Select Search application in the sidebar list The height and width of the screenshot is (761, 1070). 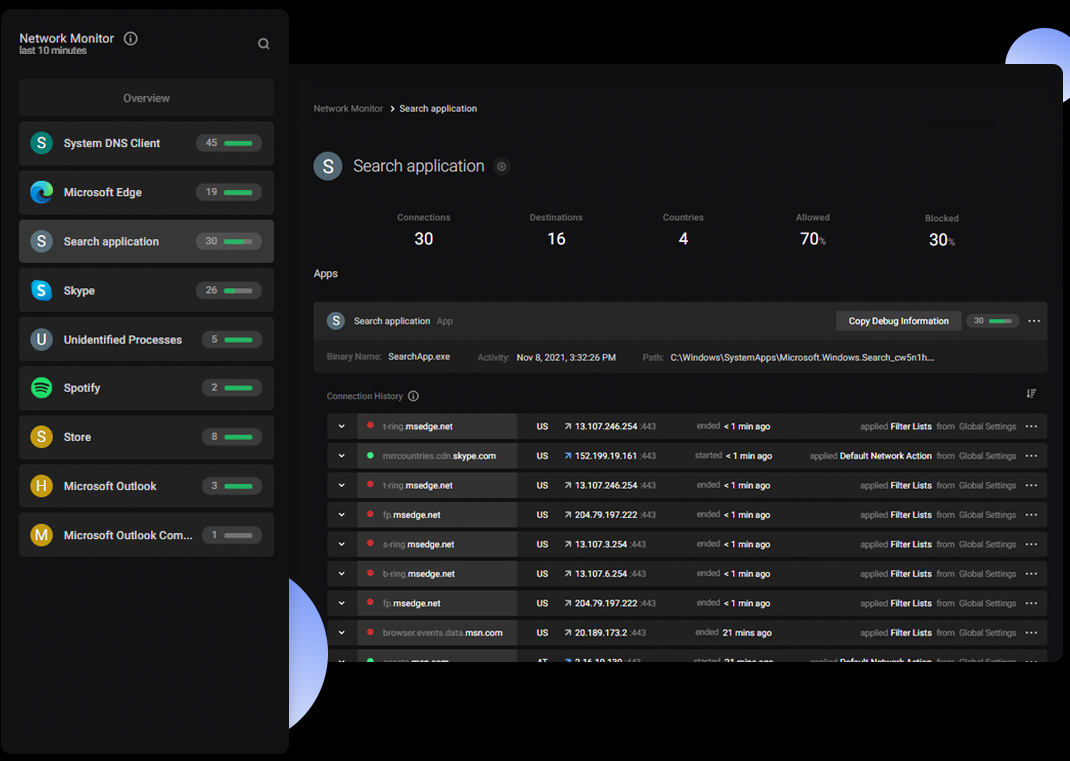pos(146,241)
